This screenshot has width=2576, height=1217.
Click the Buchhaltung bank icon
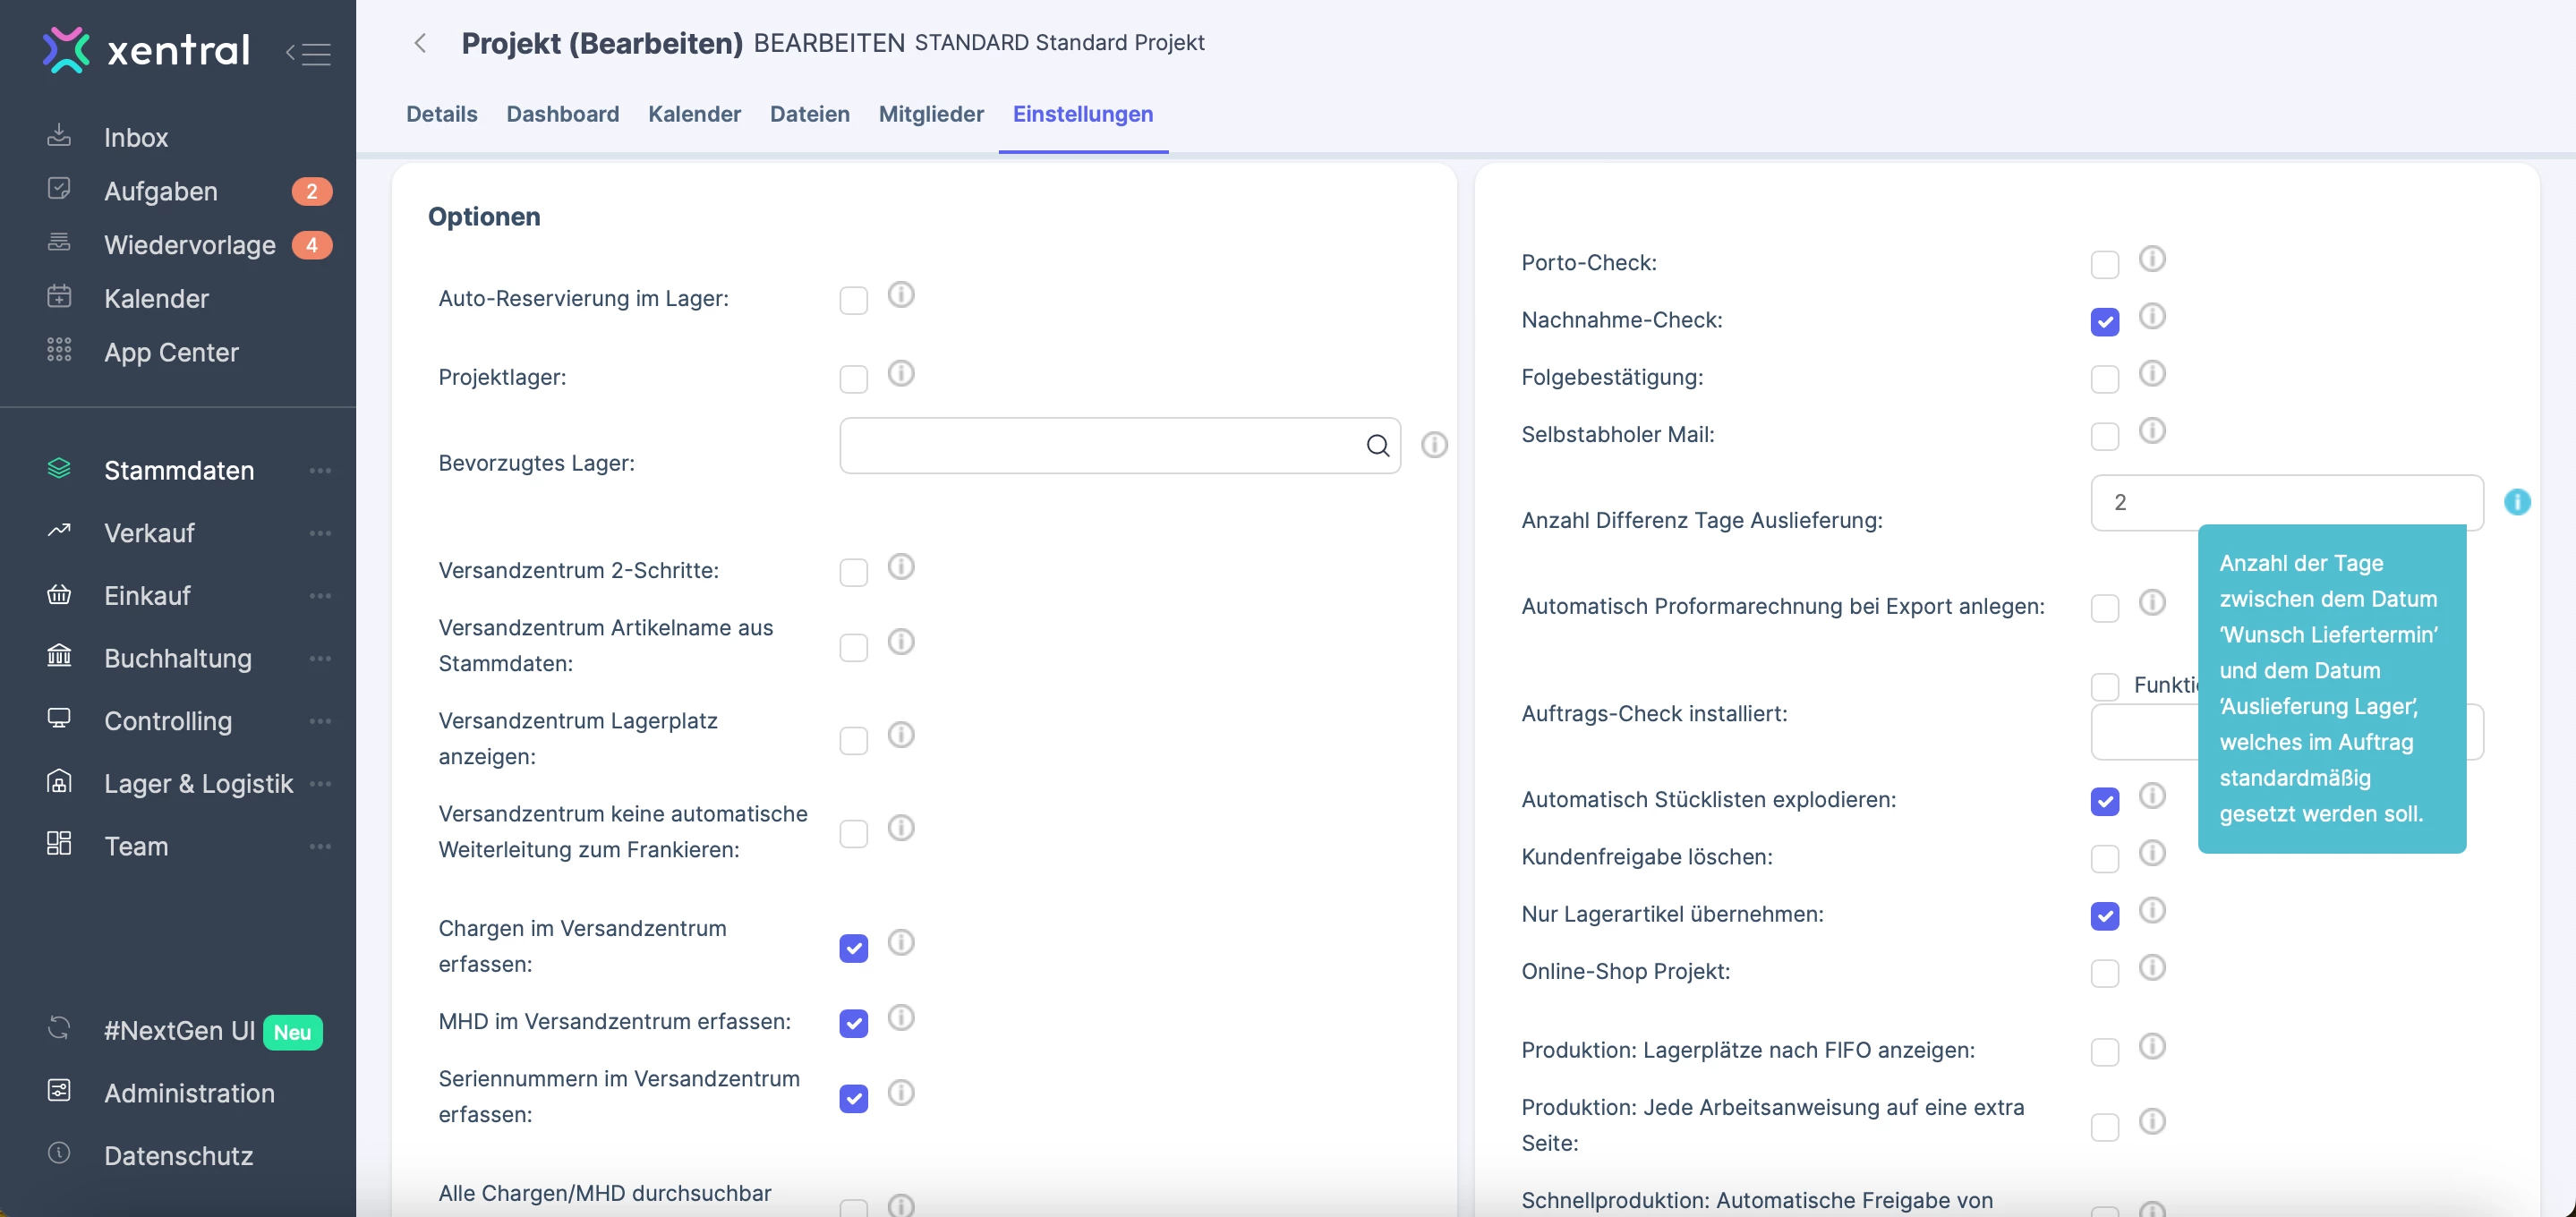[x=59, y=656]
